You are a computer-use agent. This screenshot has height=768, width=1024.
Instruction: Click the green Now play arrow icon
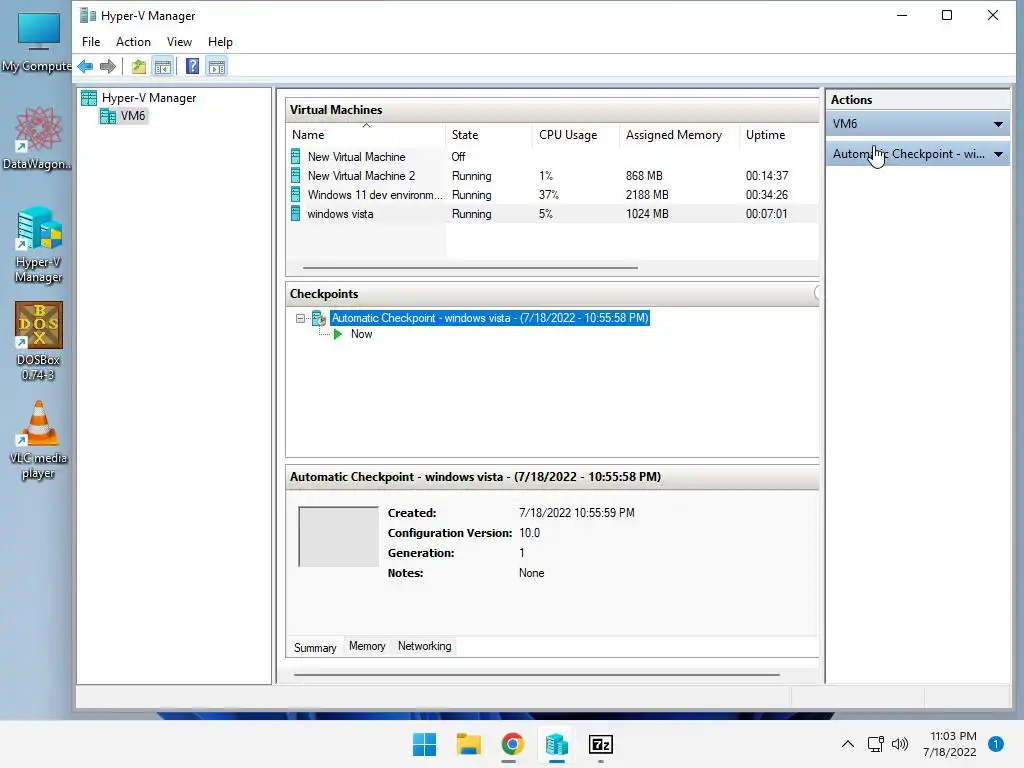(x=338, y=334)
